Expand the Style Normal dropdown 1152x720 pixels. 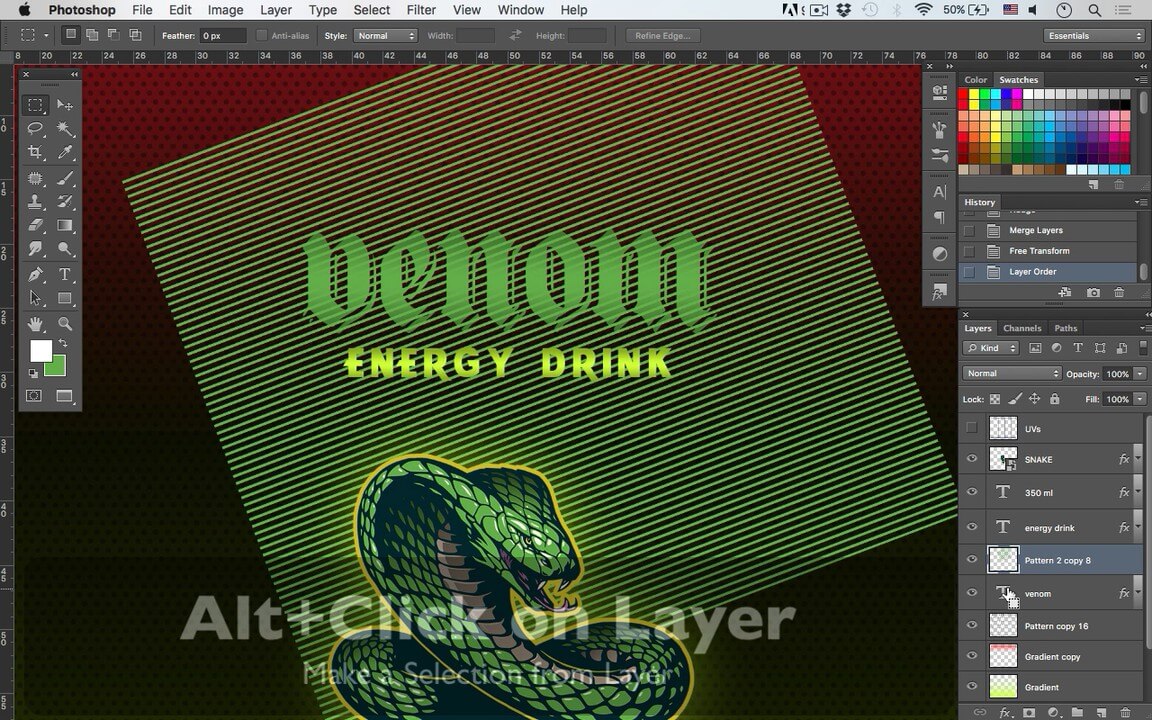point(385,36)
